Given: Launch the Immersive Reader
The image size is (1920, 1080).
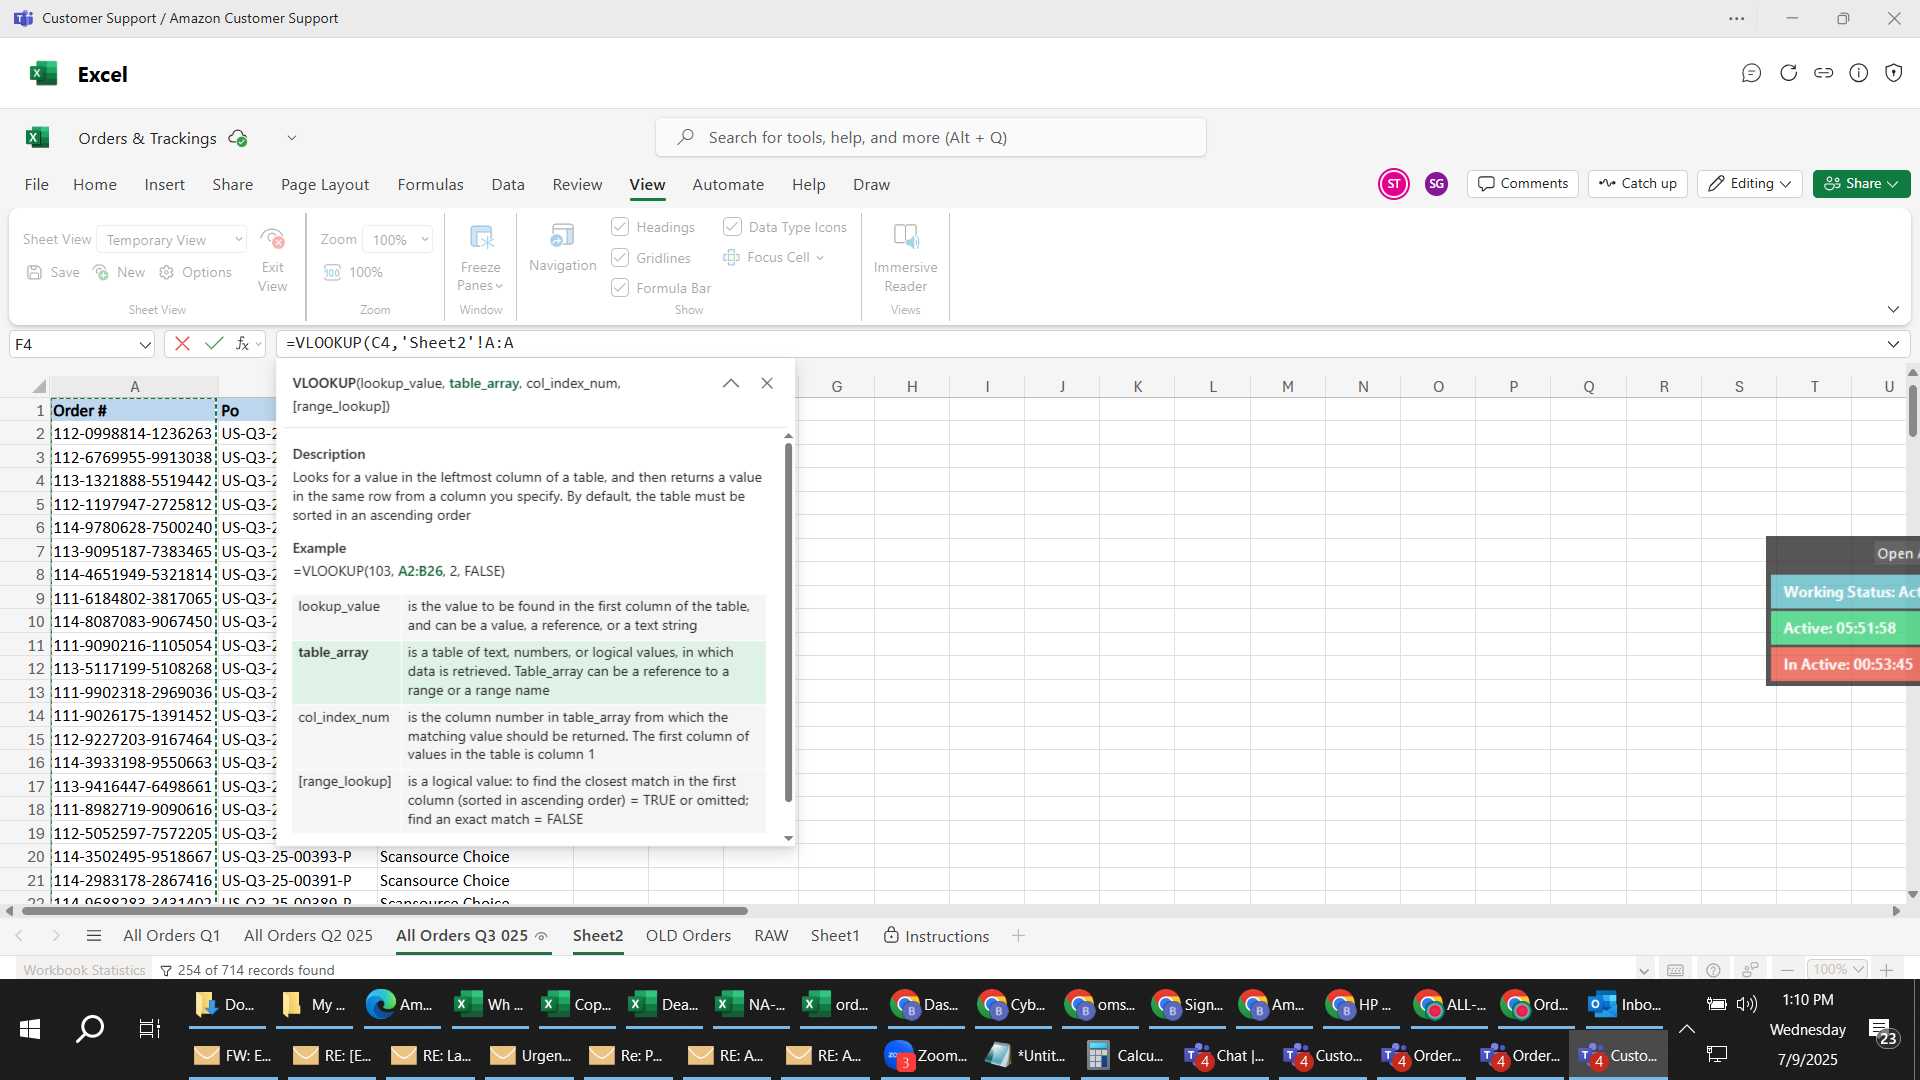Looking at the screenshot, I should click(905, 237).
